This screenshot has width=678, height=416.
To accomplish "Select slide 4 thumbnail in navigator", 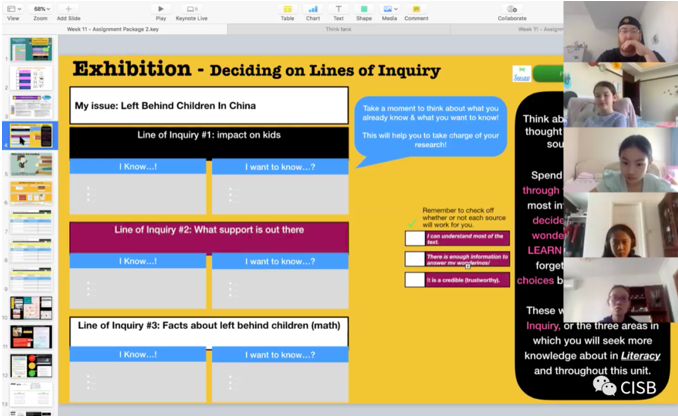I will tap(31, 135).
